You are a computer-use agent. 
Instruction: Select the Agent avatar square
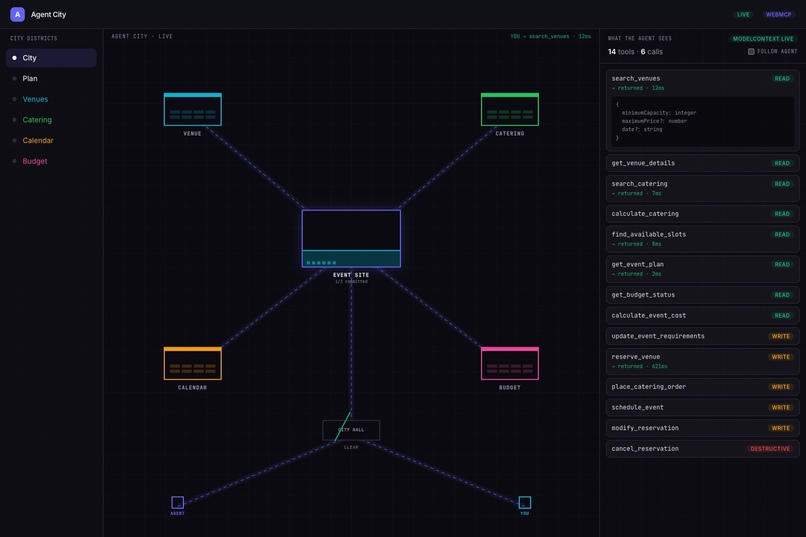point(178,502)
